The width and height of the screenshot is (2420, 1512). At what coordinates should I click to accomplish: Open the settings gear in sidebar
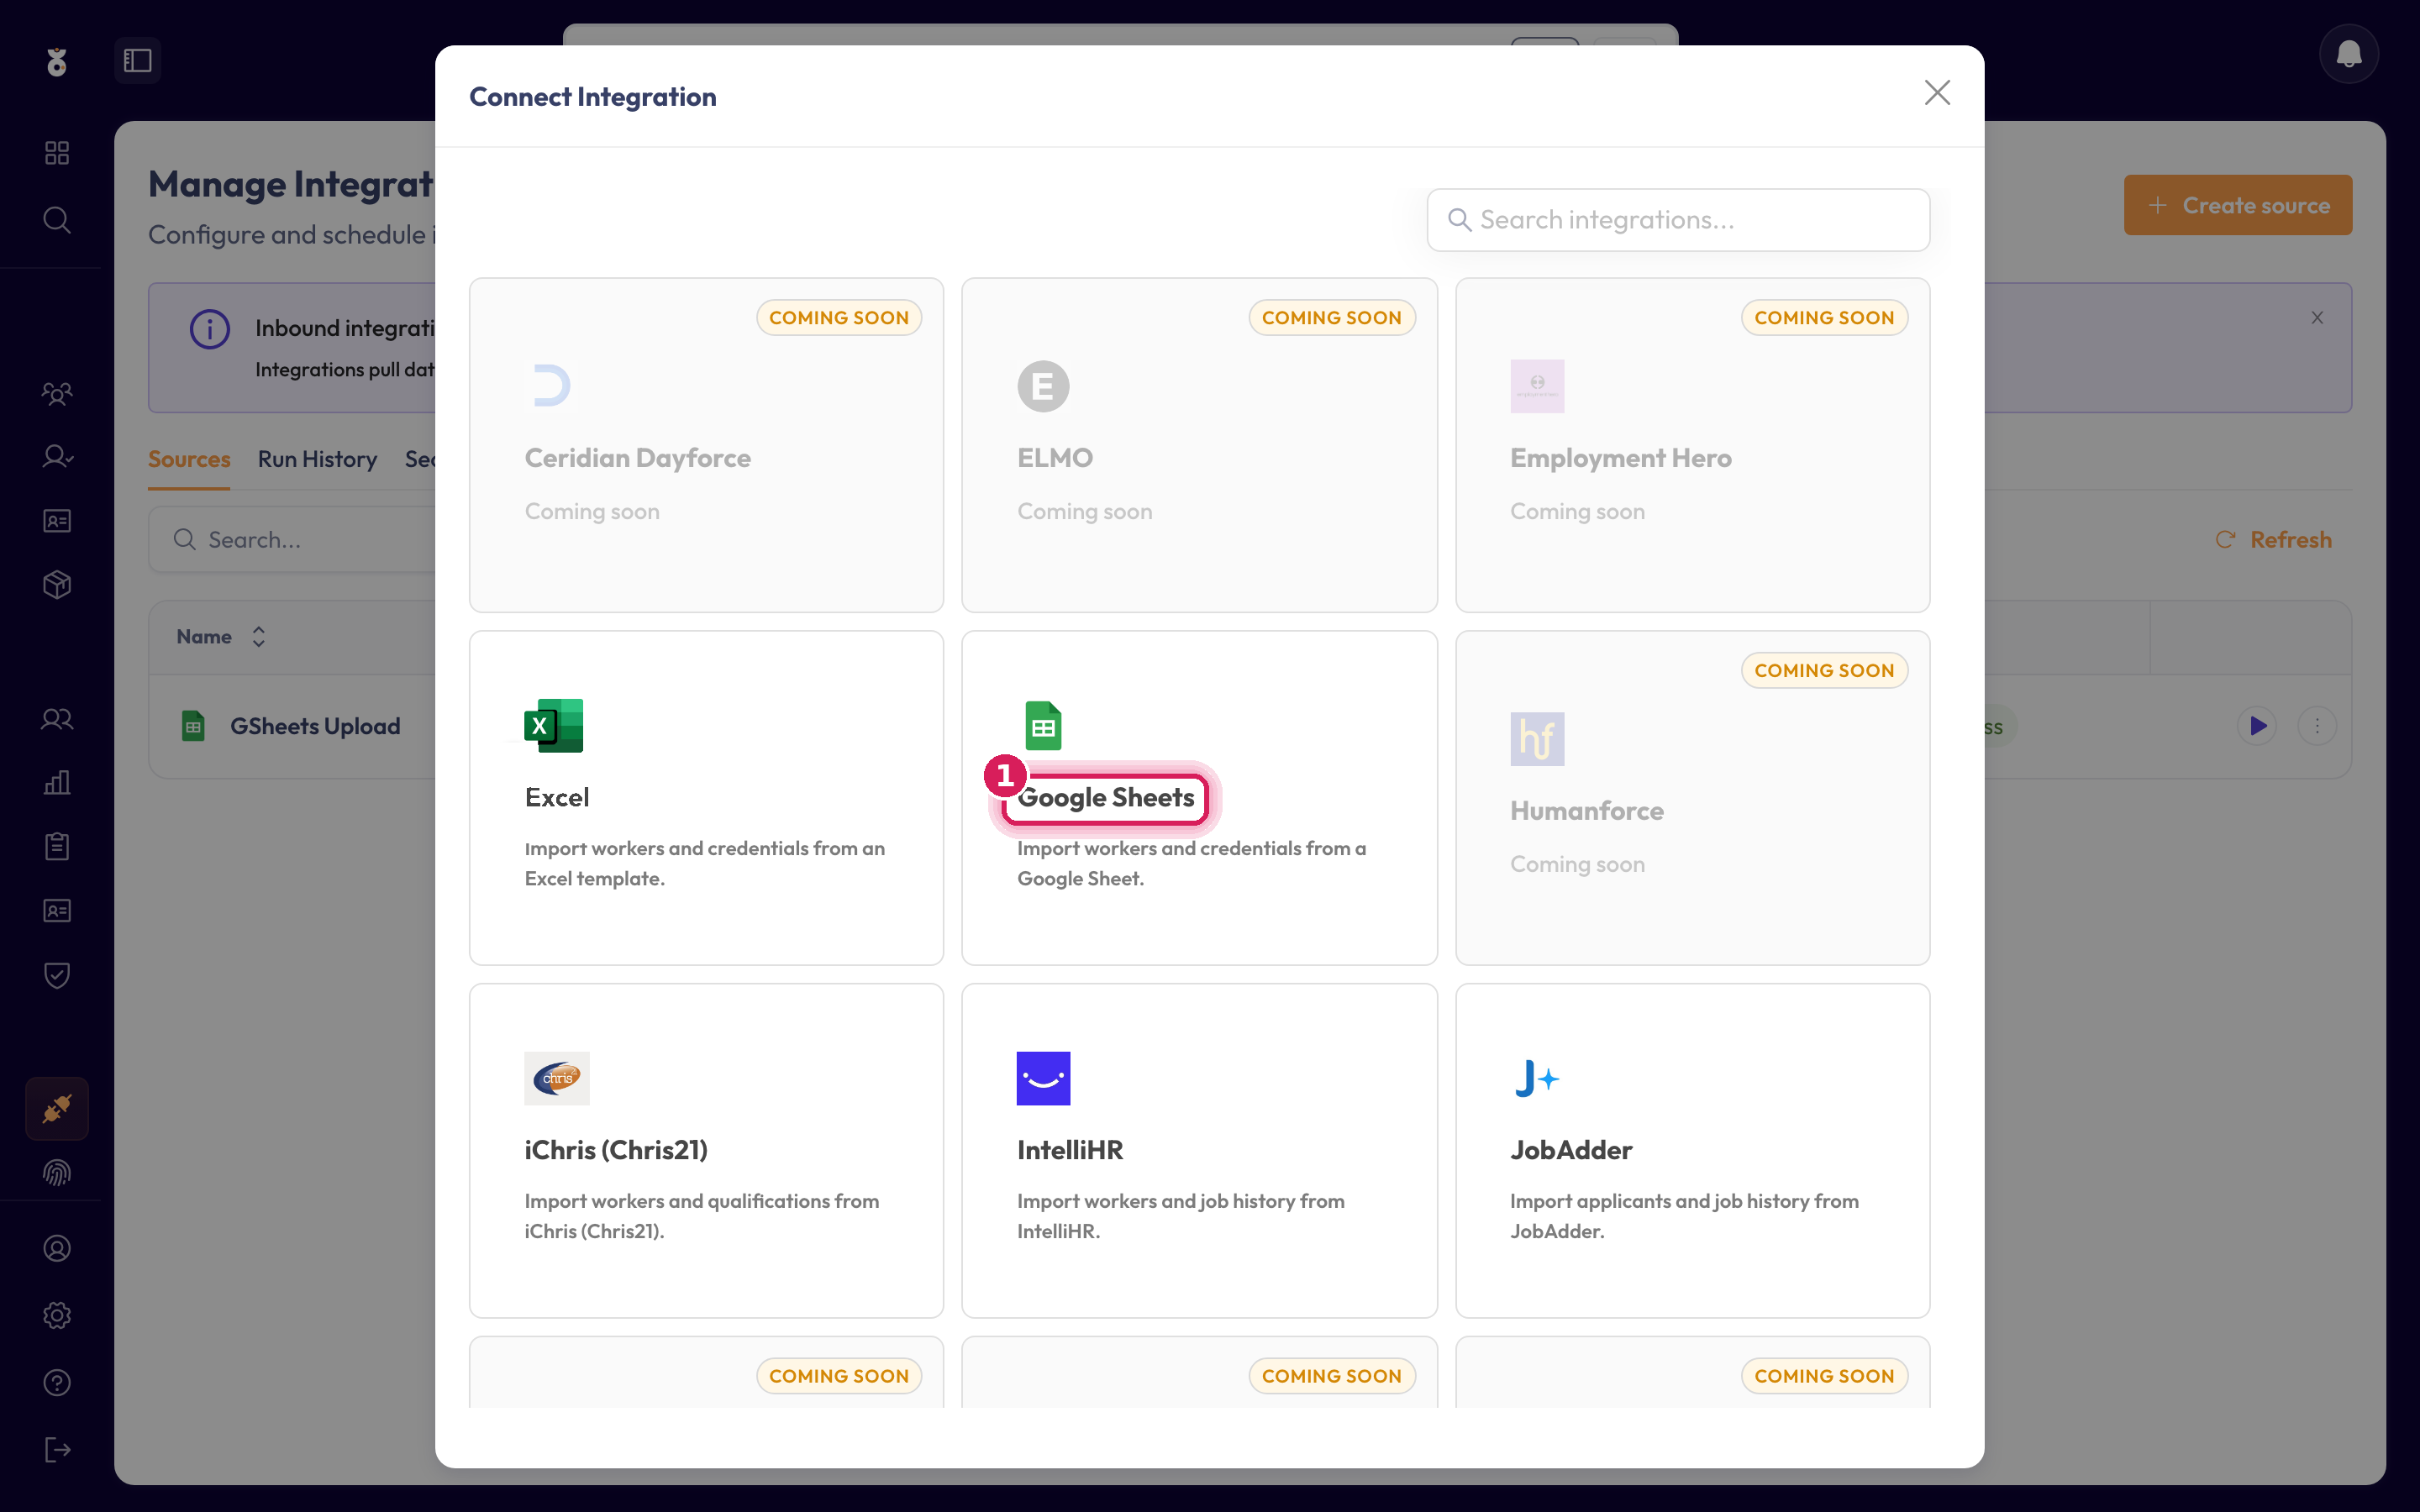click(57, 1315)
